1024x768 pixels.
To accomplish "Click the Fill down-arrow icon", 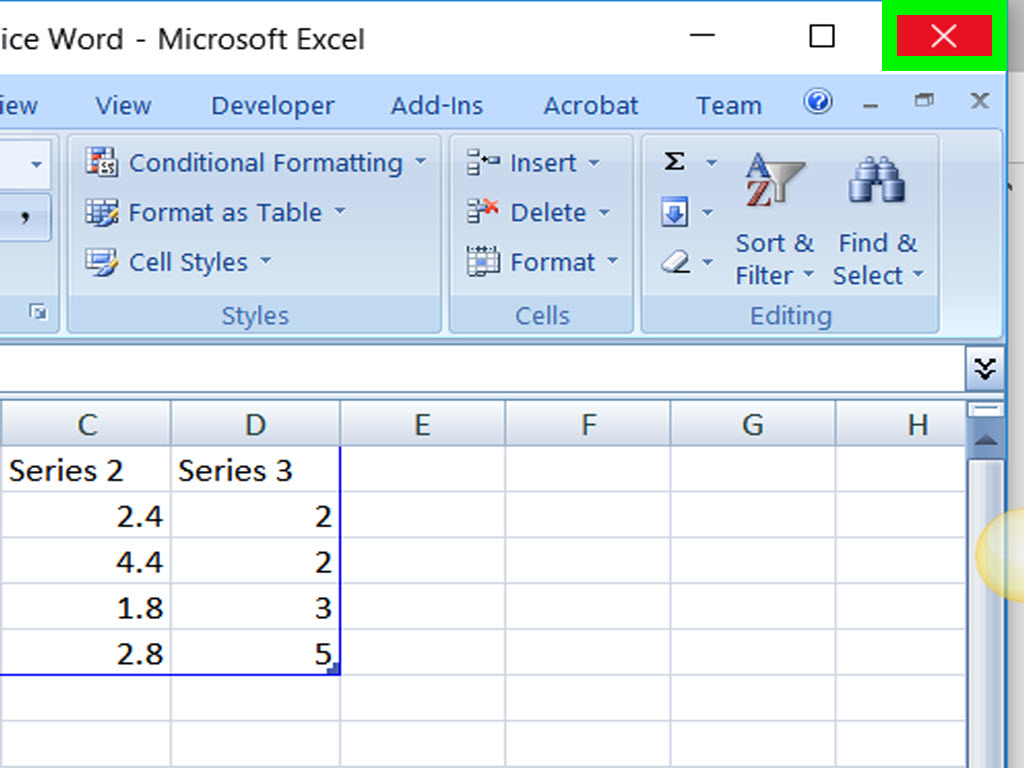I will (673, 212).
